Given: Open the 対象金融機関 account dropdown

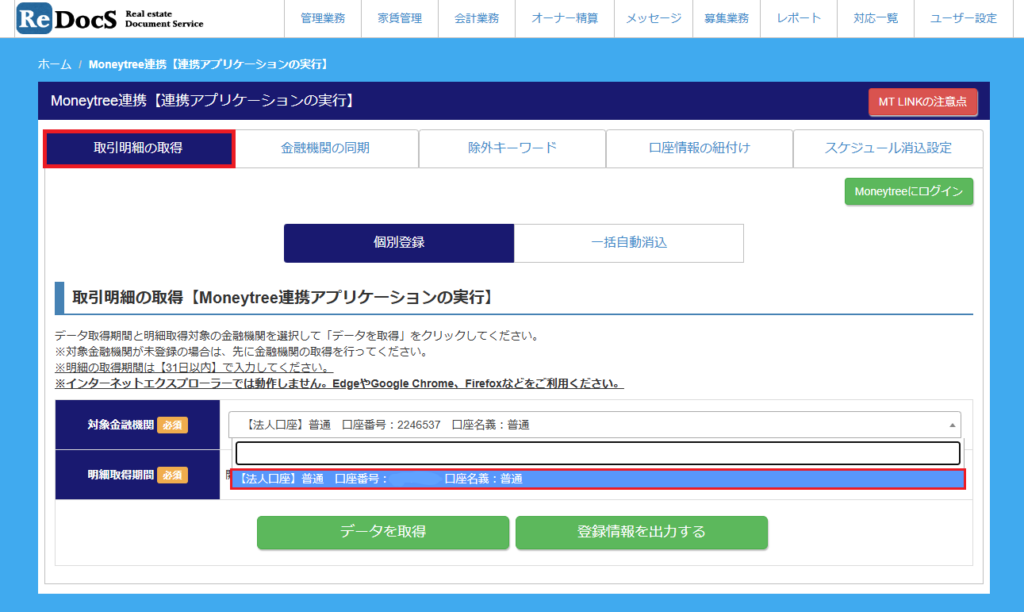Looking at the screenshot, I should click(x=594, y=425).
